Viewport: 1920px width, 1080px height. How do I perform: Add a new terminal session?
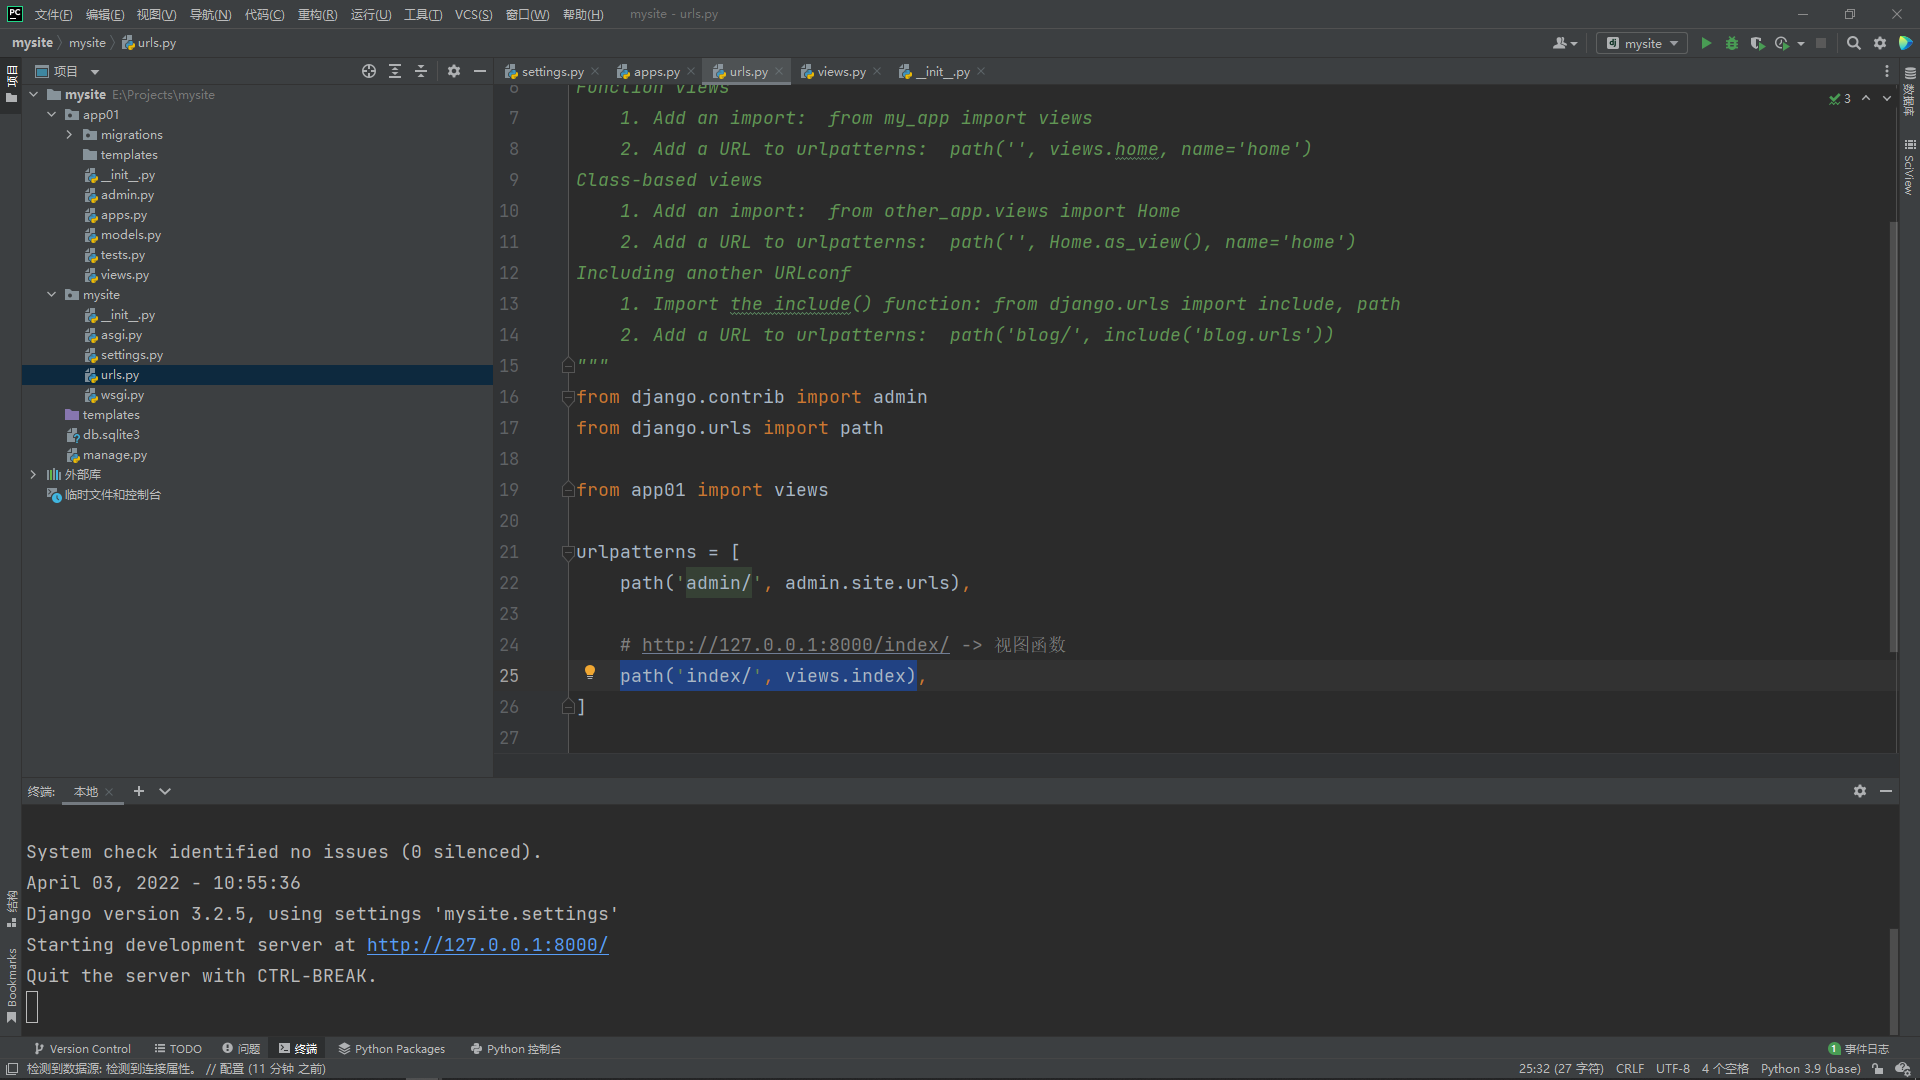click(x=139, y=791)
